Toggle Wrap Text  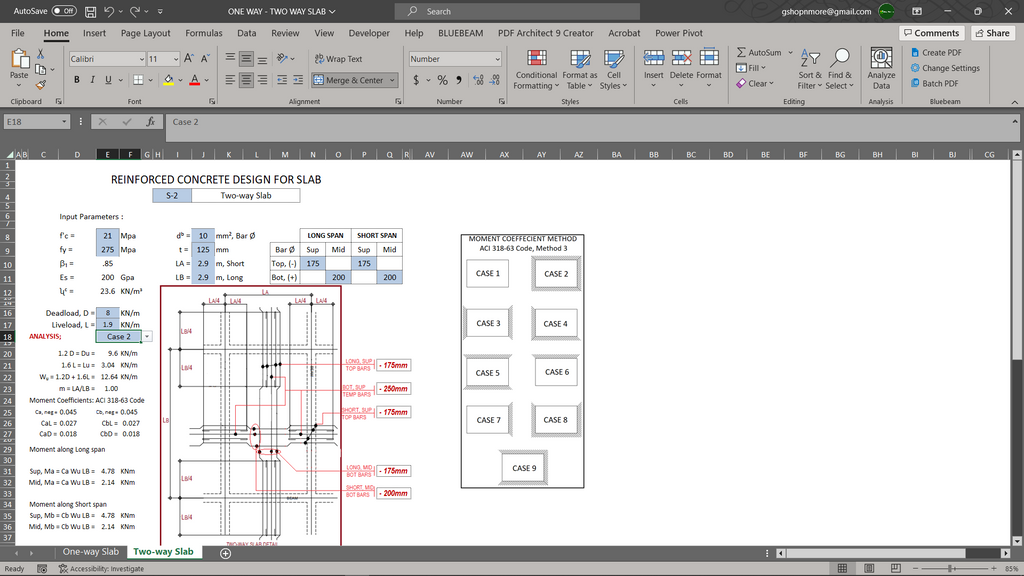coord(338,59)
